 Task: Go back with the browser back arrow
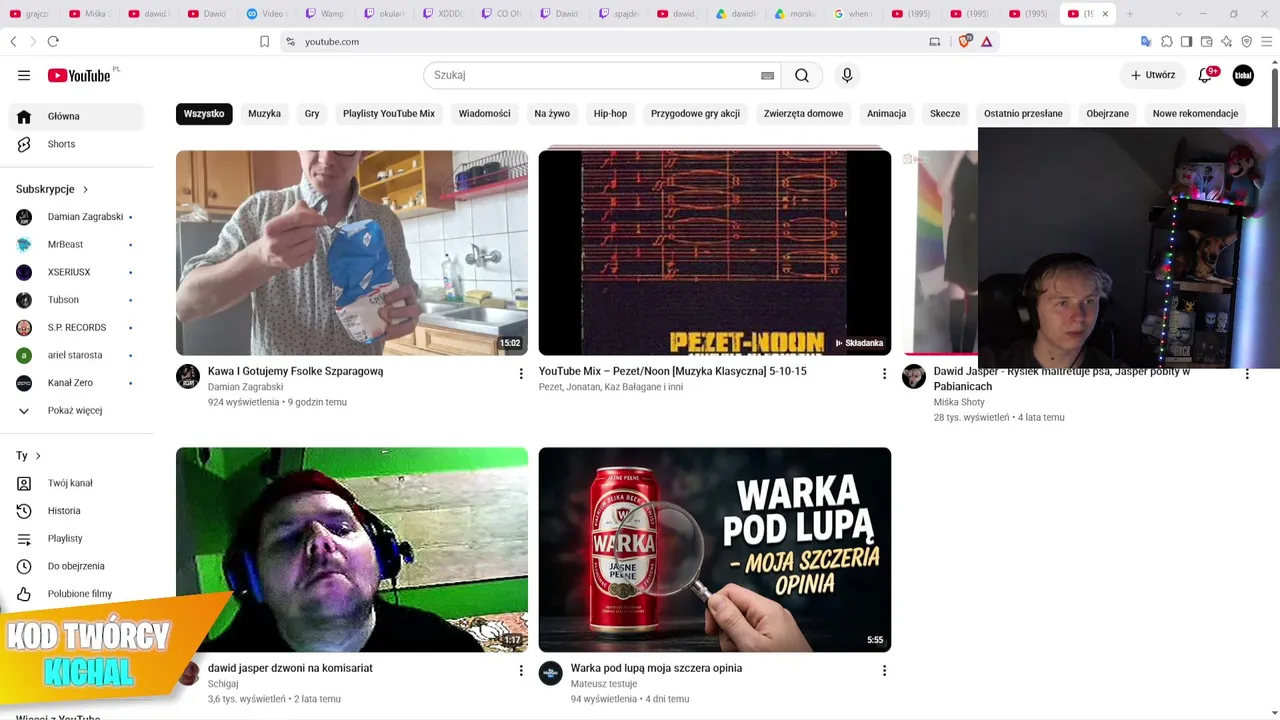13,41
